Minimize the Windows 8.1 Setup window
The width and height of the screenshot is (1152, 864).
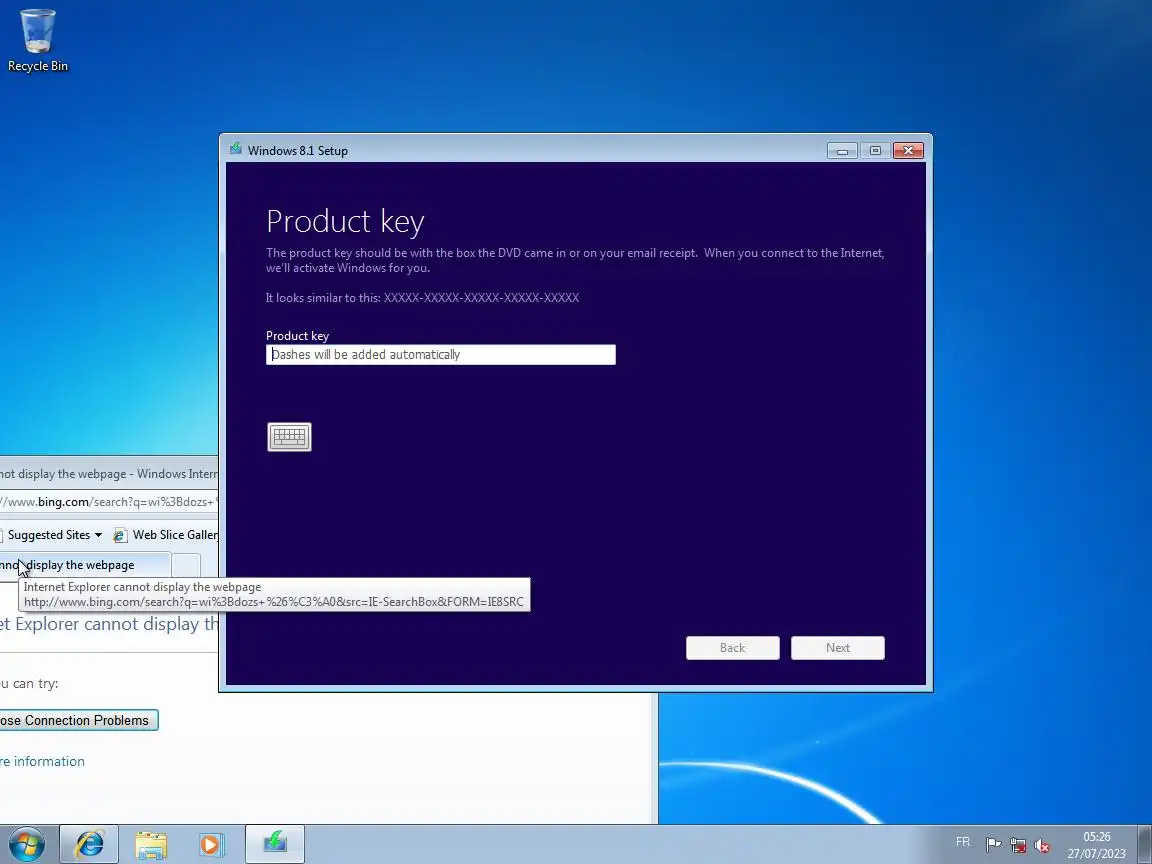tap(843, 151)
